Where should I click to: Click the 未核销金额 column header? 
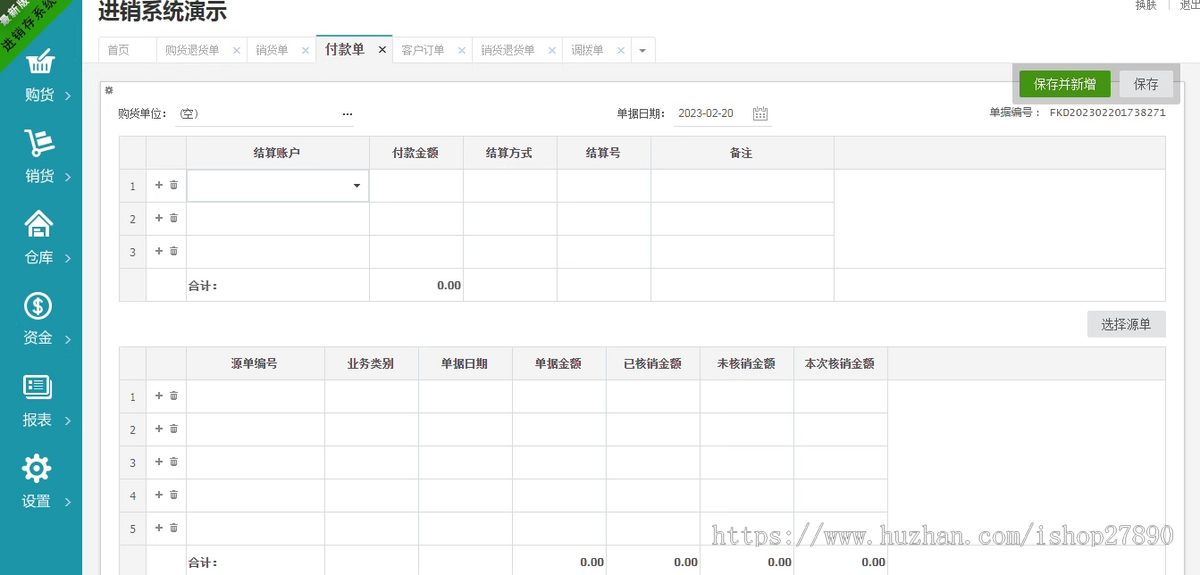coord(747,364)
